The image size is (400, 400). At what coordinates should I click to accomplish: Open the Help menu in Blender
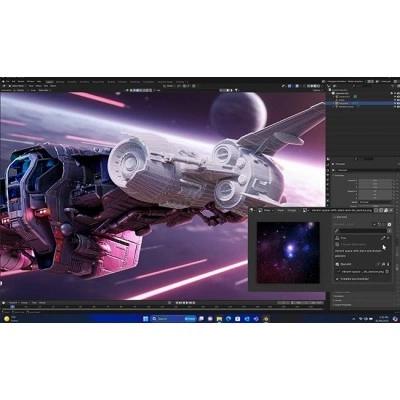[39, 81]
